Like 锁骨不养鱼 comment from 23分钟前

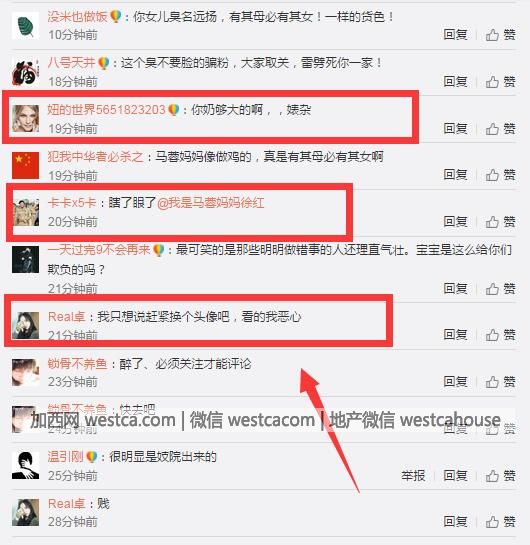[x=500, y=382]
